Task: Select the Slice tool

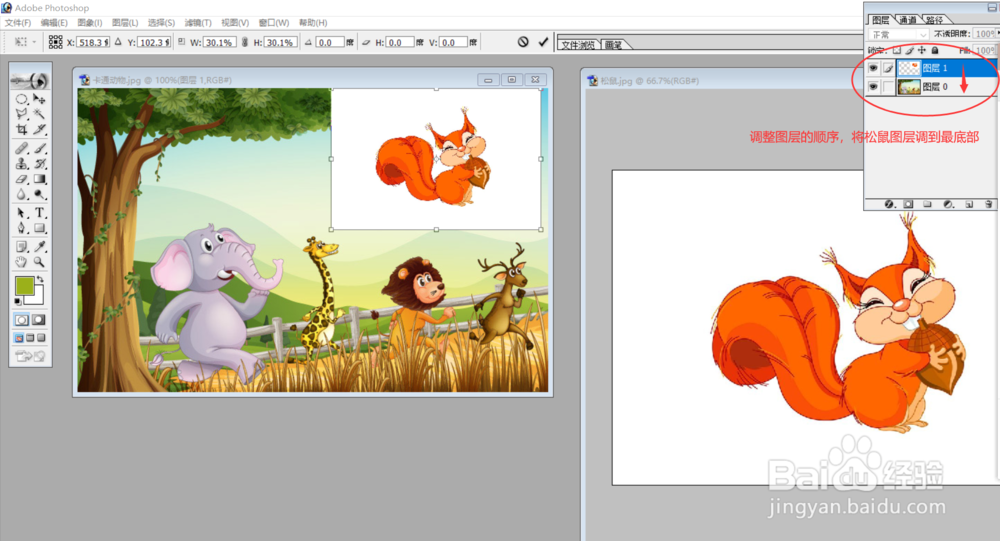Action: pos(40,130)
